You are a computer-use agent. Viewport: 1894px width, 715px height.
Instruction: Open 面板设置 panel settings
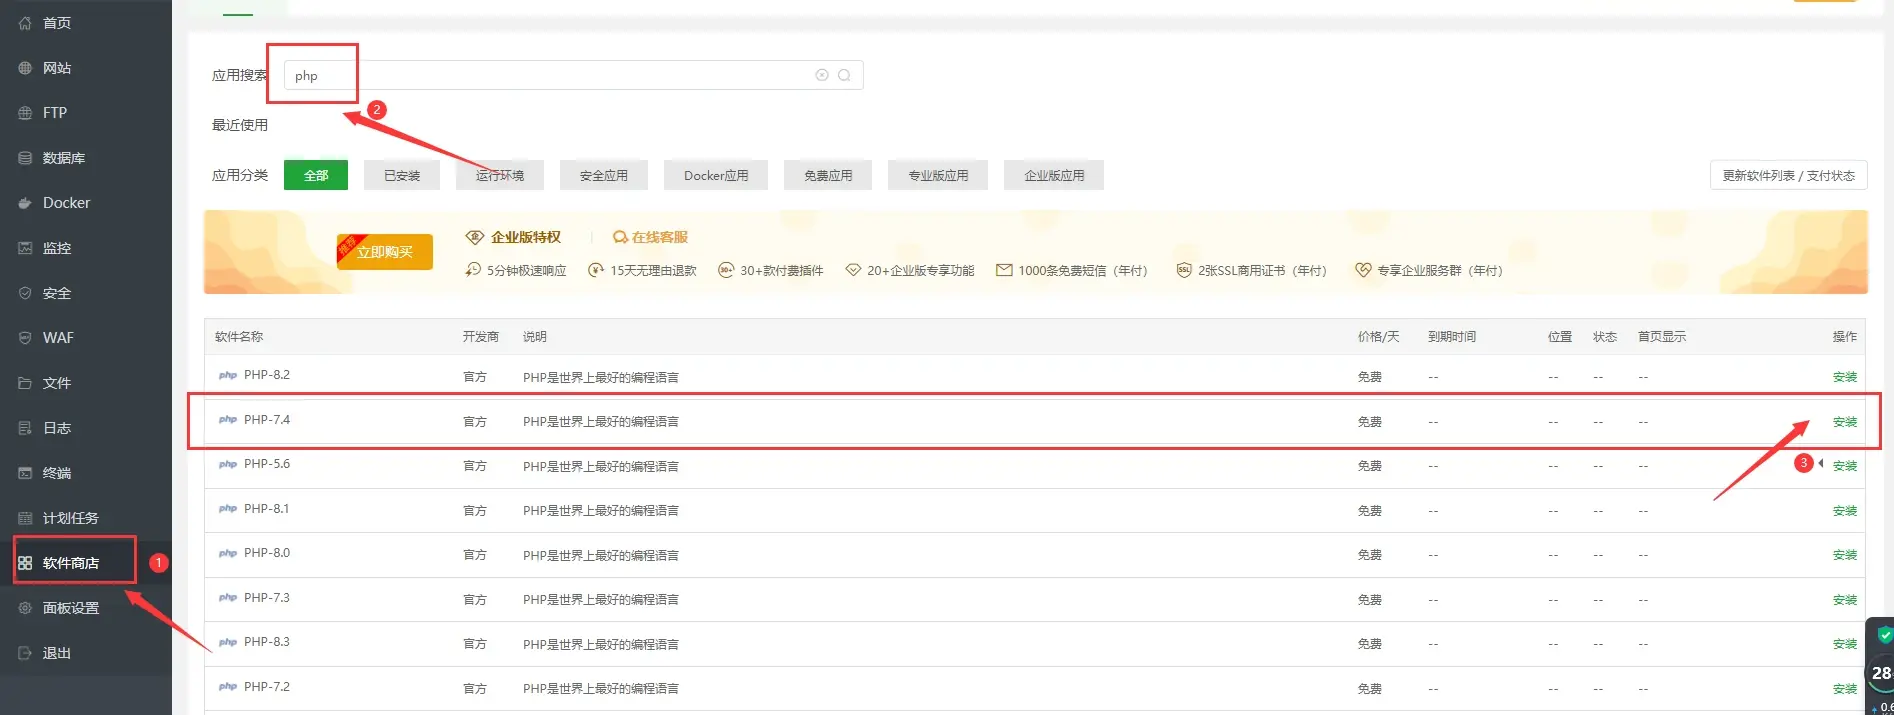click(70, 608)
